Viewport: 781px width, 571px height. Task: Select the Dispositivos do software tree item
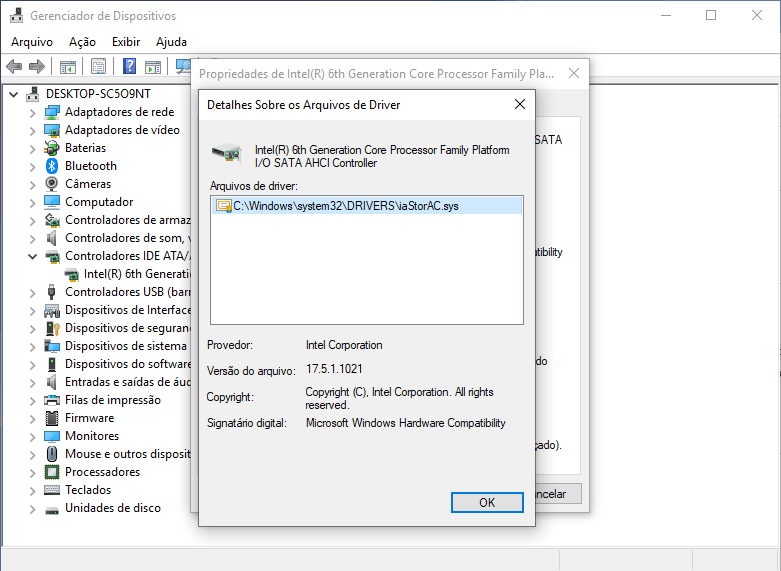(x=128, y=364)
